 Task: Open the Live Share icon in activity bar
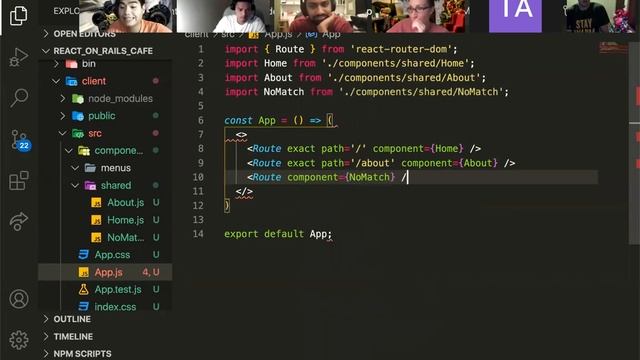pyautogui.click(x=18, y=221)
